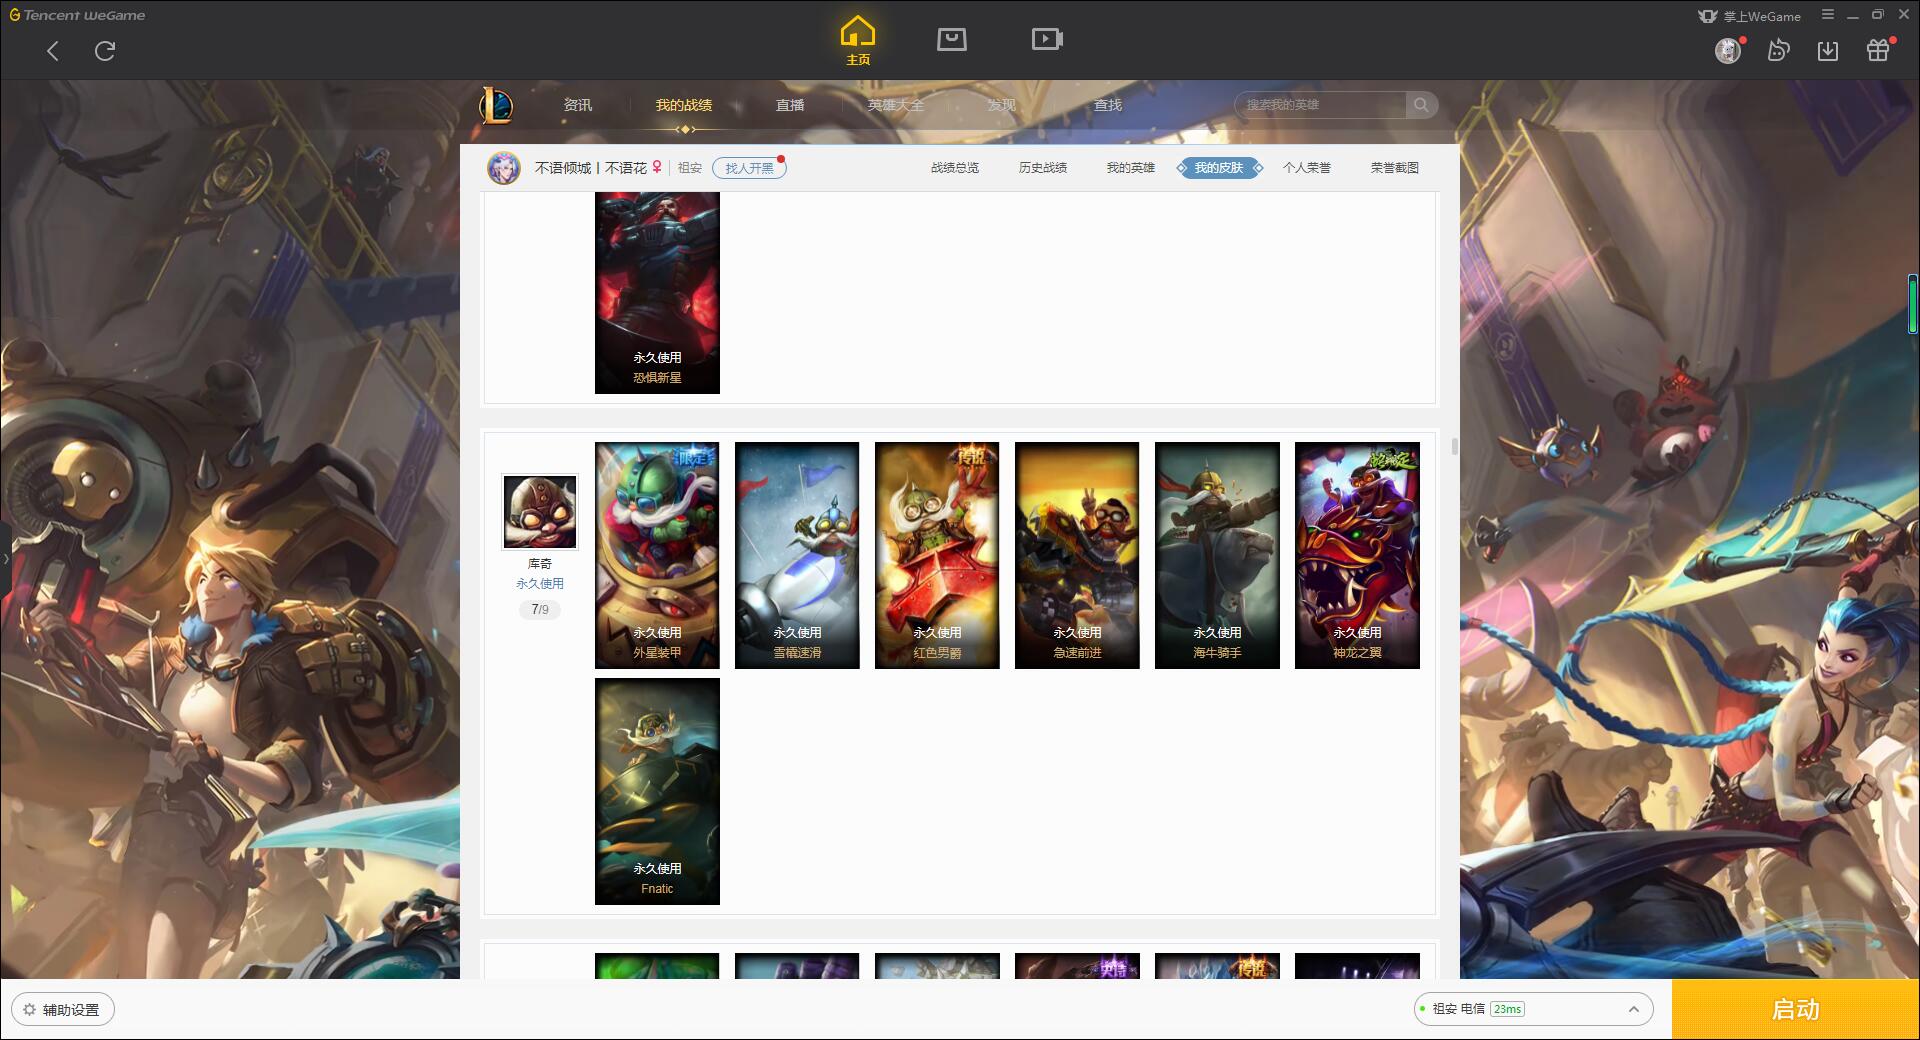Select 我的皮肤 sub-tab
The height and width of the screenshot is (1040, 1920).
pyautogui.click(x=1219, y=168)
